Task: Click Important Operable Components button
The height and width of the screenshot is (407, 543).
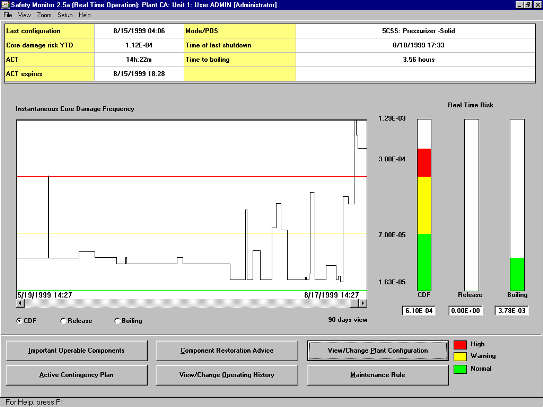Action: coord(77,351)
